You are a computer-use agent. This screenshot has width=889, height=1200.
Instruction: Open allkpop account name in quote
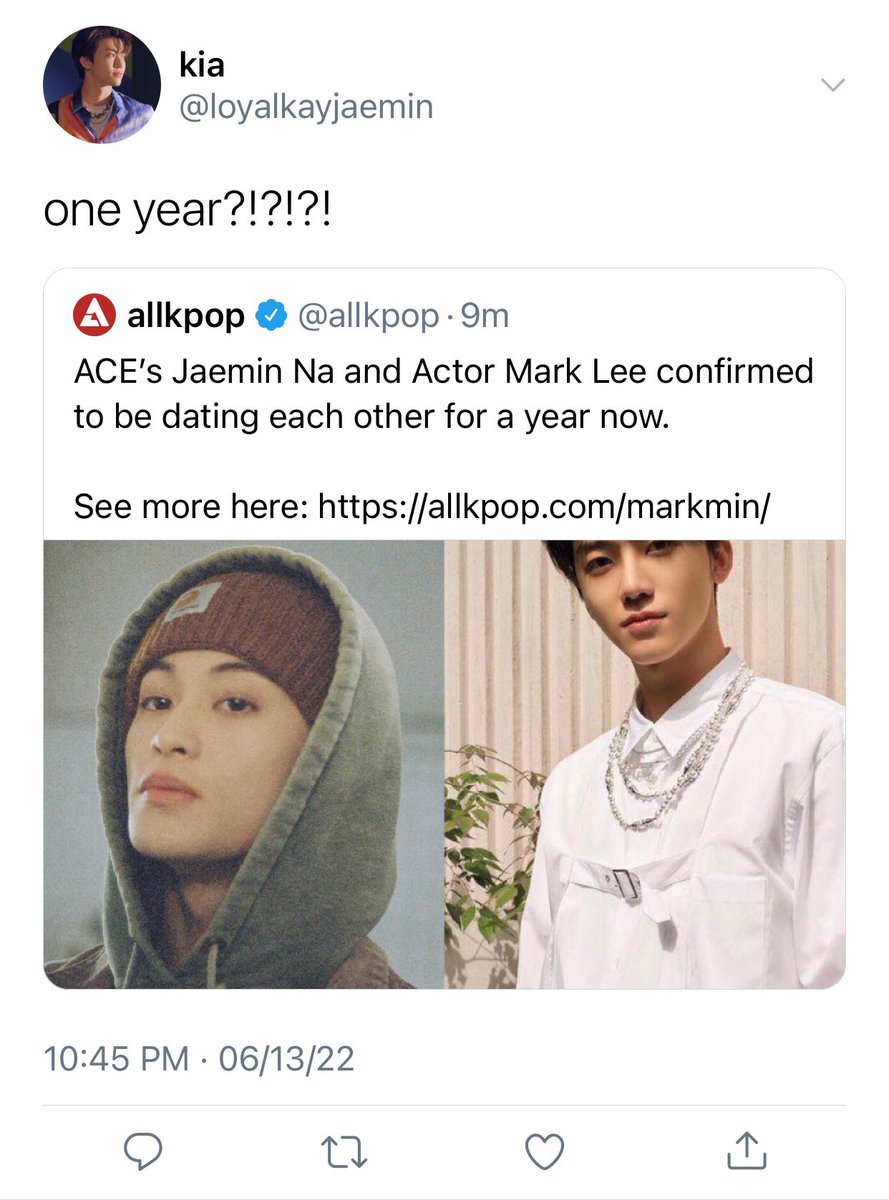(x=187, y=316)
